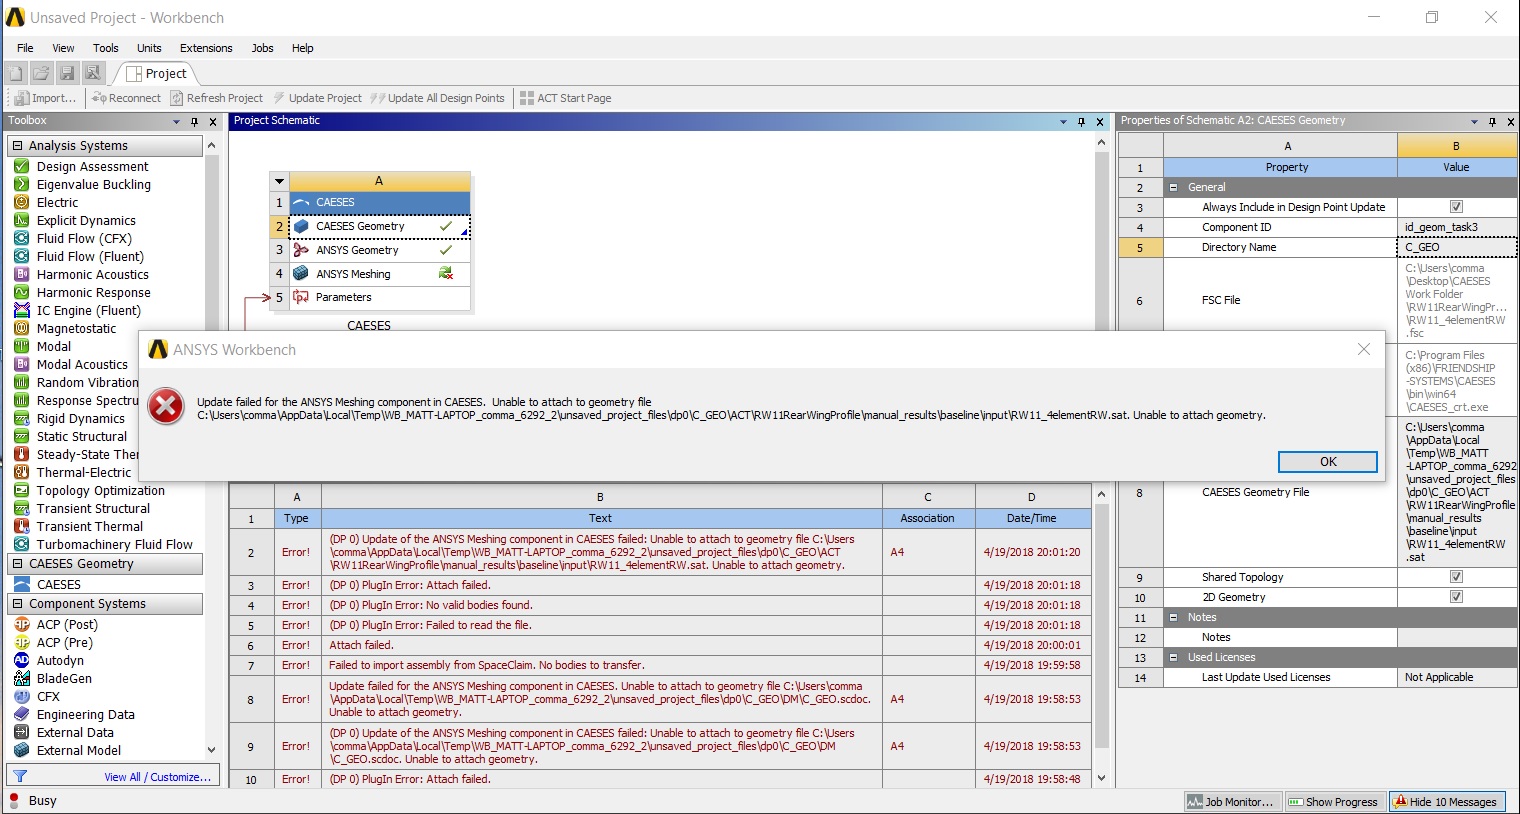Screen dimensions: 1520x814
Task: Select the Engineering Data component icon
Action: click(x=21, y=715)
